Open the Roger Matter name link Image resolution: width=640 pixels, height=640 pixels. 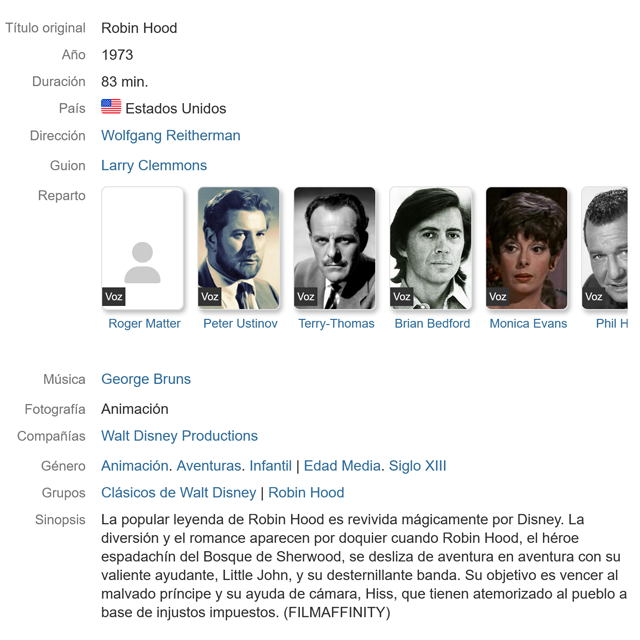click(144, 323)
